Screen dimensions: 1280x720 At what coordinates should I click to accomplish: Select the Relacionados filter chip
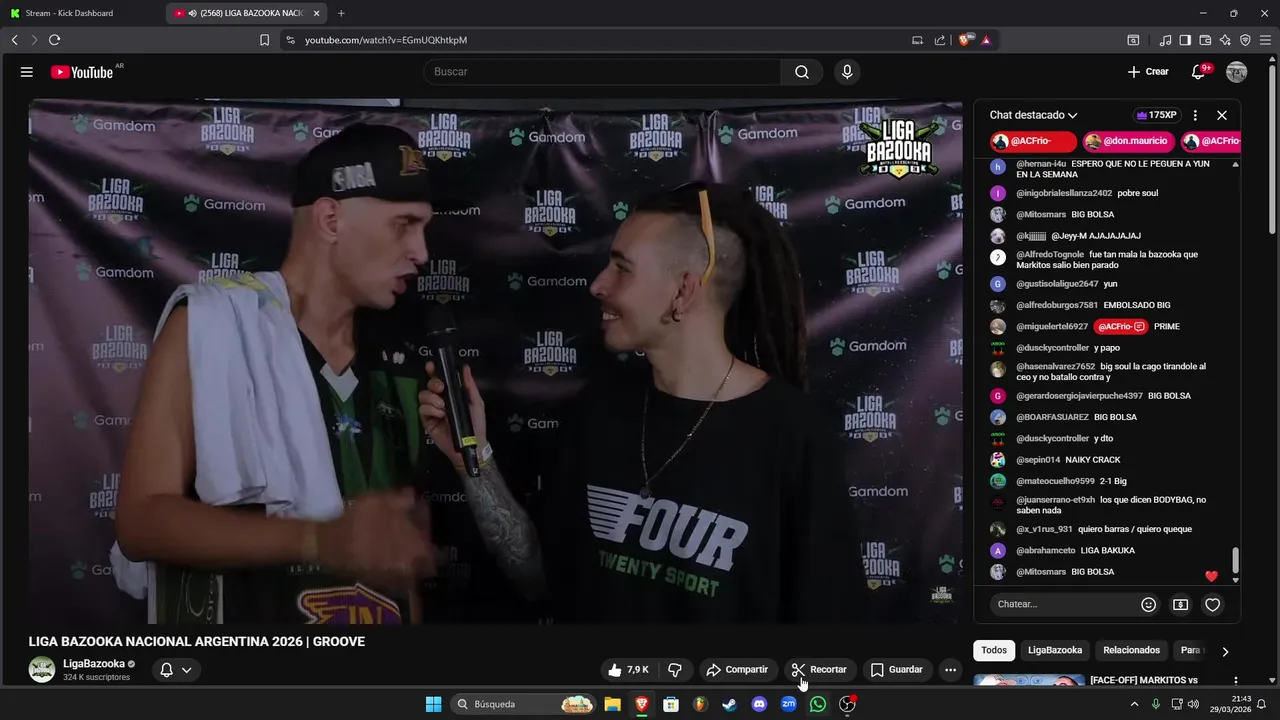[1131, 650]
